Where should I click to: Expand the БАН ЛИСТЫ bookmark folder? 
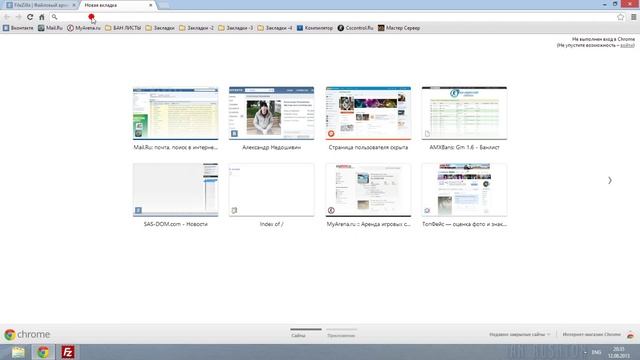(x=123, y=28)
